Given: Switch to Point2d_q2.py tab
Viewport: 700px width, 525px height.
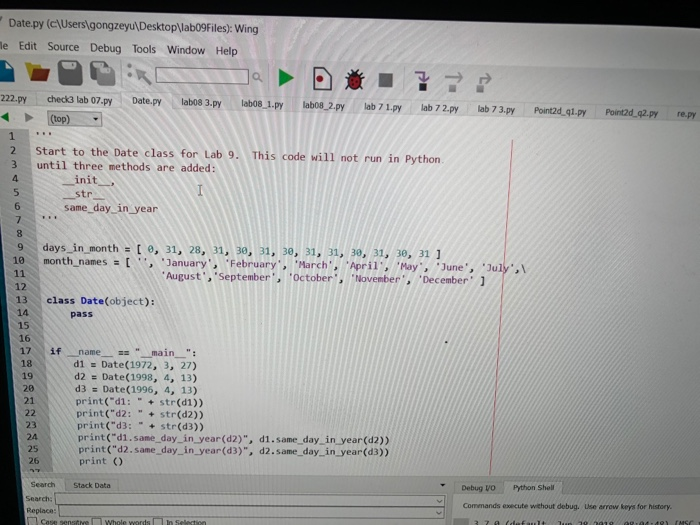Looking at the screenshot, I should click(631, 112).
